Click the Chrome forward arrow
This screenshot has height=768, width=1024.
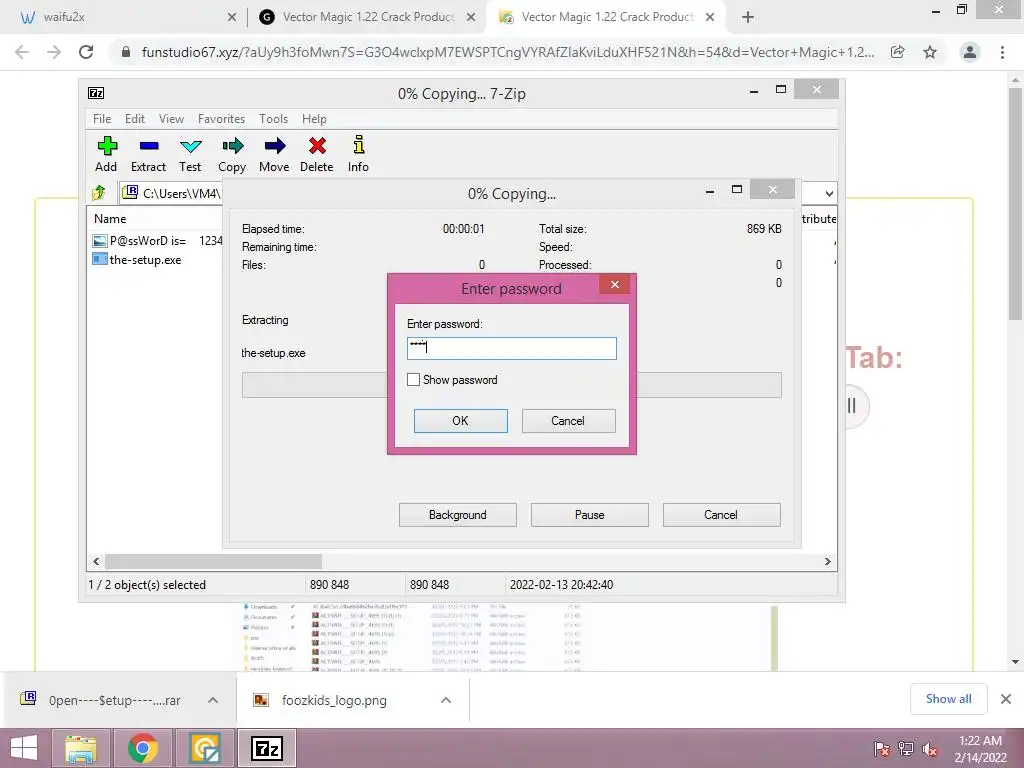click(x=54, y=52)
